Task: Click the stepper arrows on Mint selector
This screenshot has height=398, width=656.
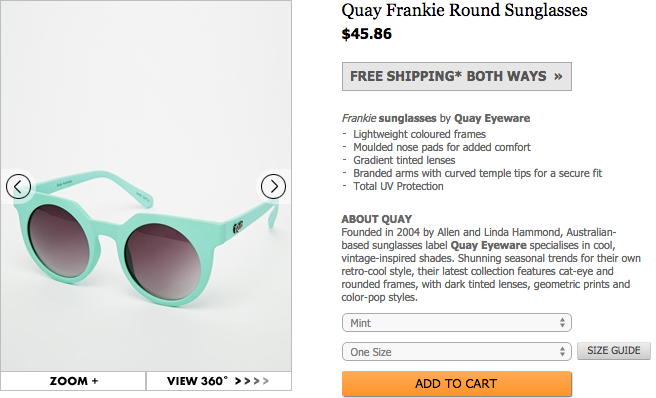Action: click(562, 323)
